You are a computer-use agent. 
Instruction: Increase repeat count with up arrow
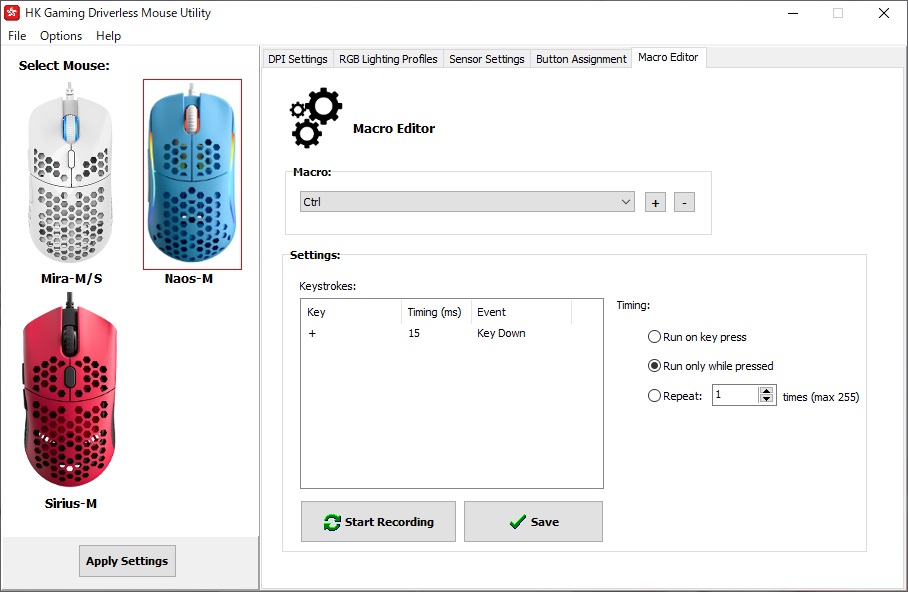pos(767,390)
